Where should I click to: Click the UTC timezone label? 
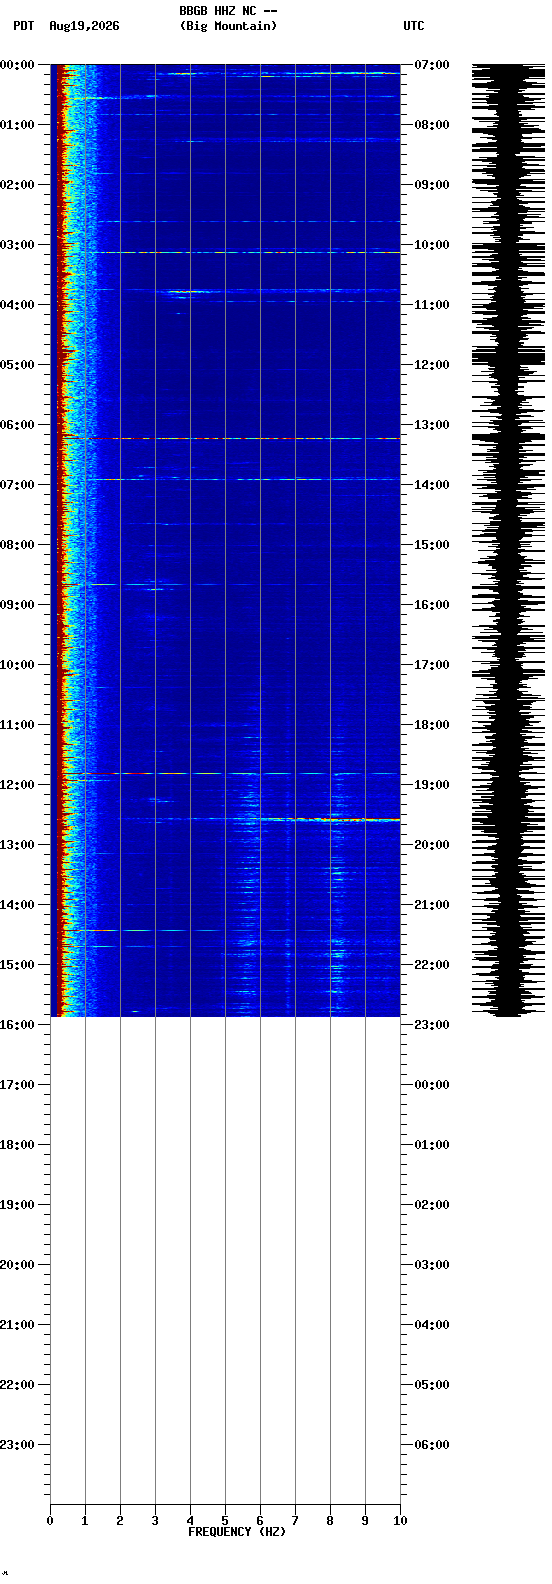coord(414,26)
